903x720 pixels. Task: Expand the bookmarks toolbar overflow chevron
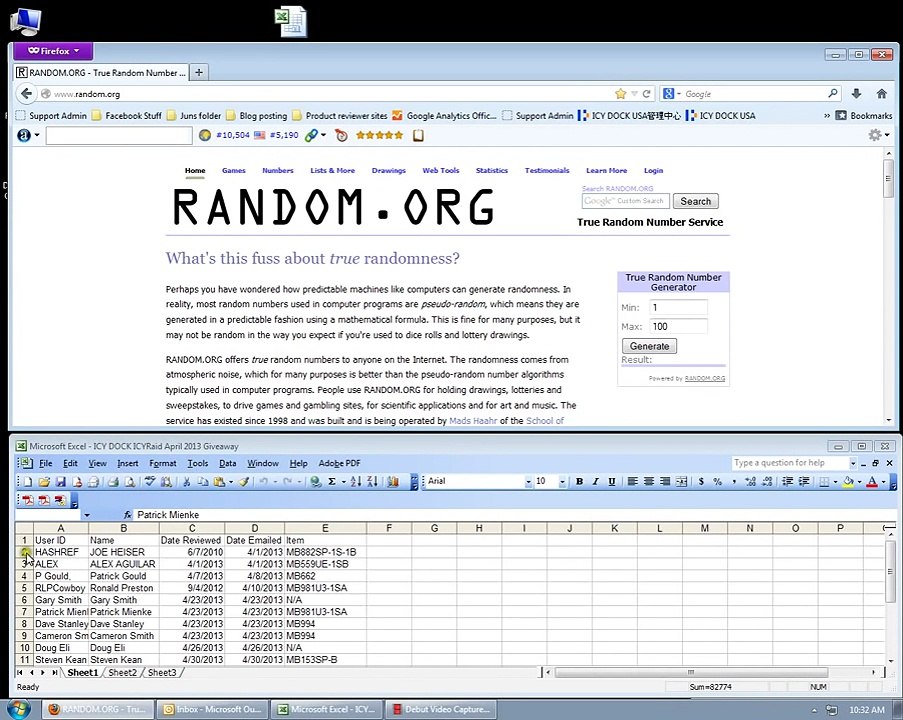827,115
